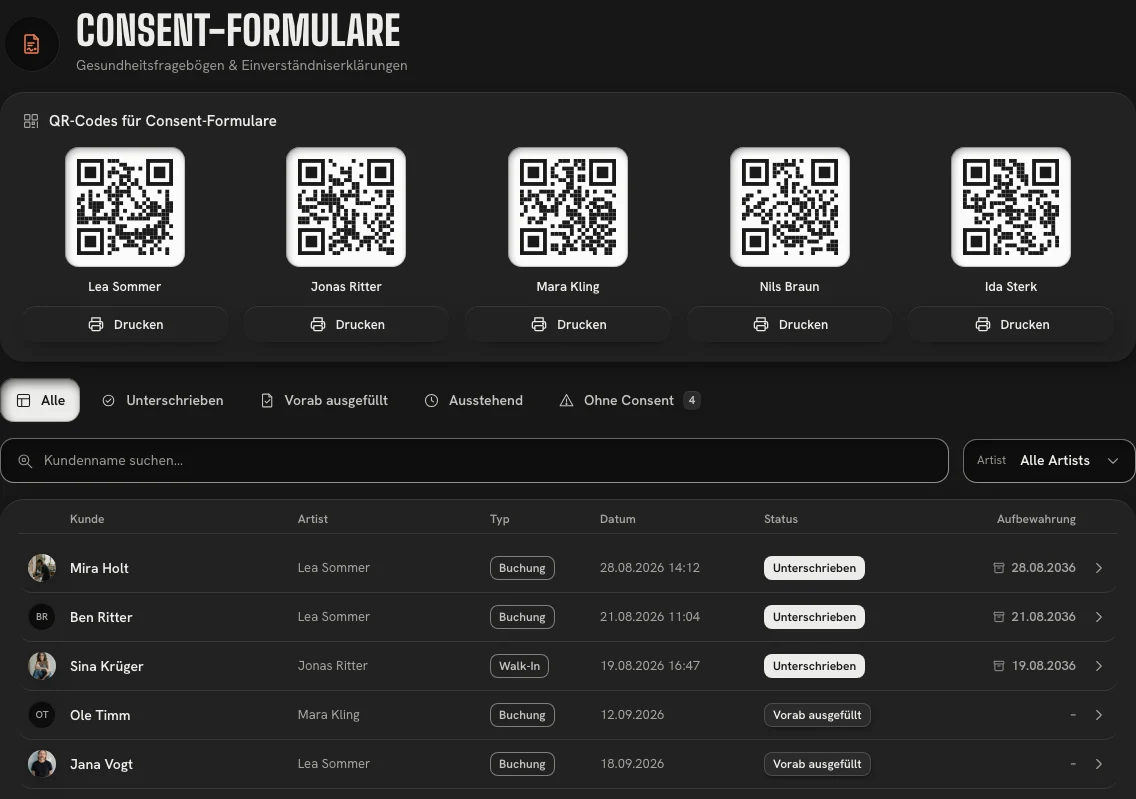Click printer icon in Ida Sterk's Drucken button

[x=982, y=325]
